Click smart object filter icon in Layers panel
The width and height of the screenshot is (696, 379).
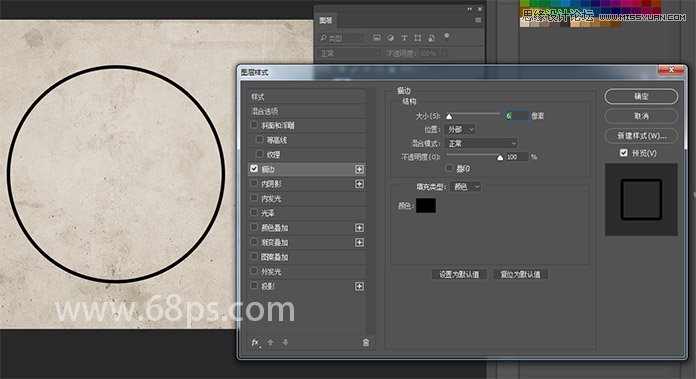[x=431, y=38]
